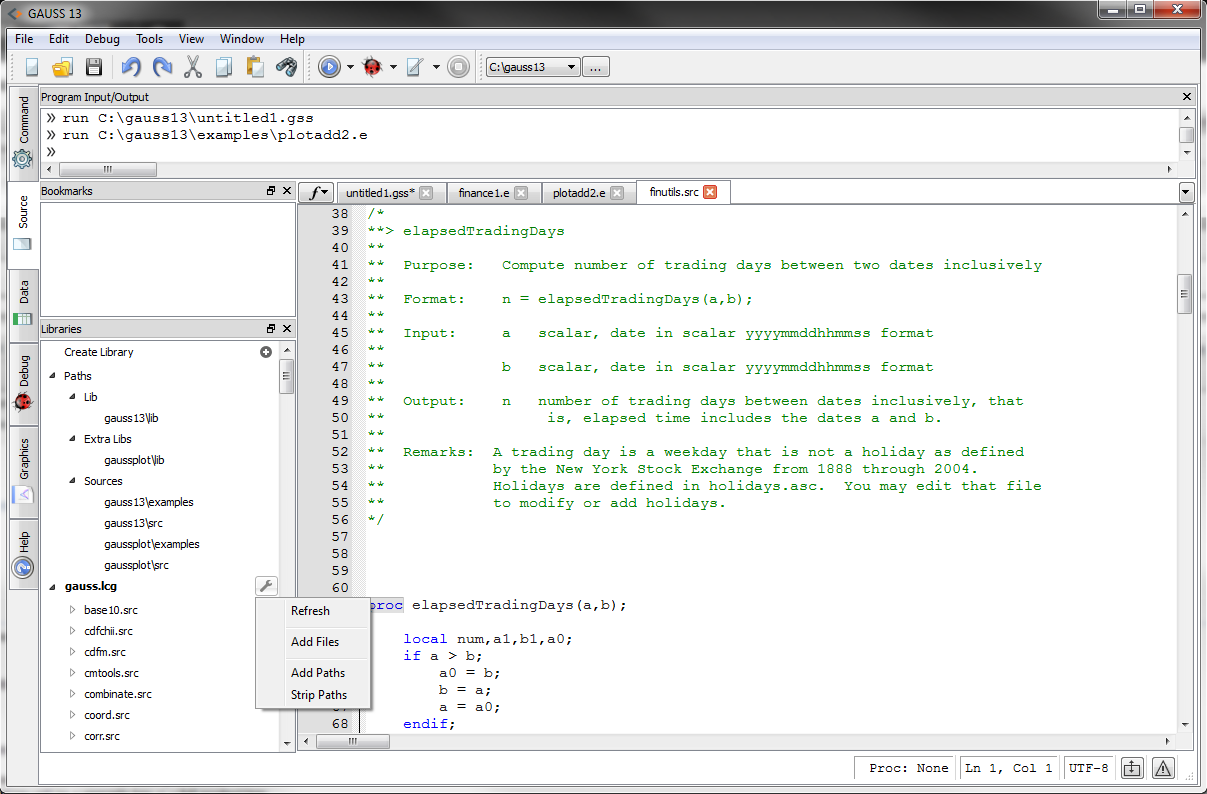Click the plus icon beside Create Library
Screen dimensions: 1207x794
[266, 352]
